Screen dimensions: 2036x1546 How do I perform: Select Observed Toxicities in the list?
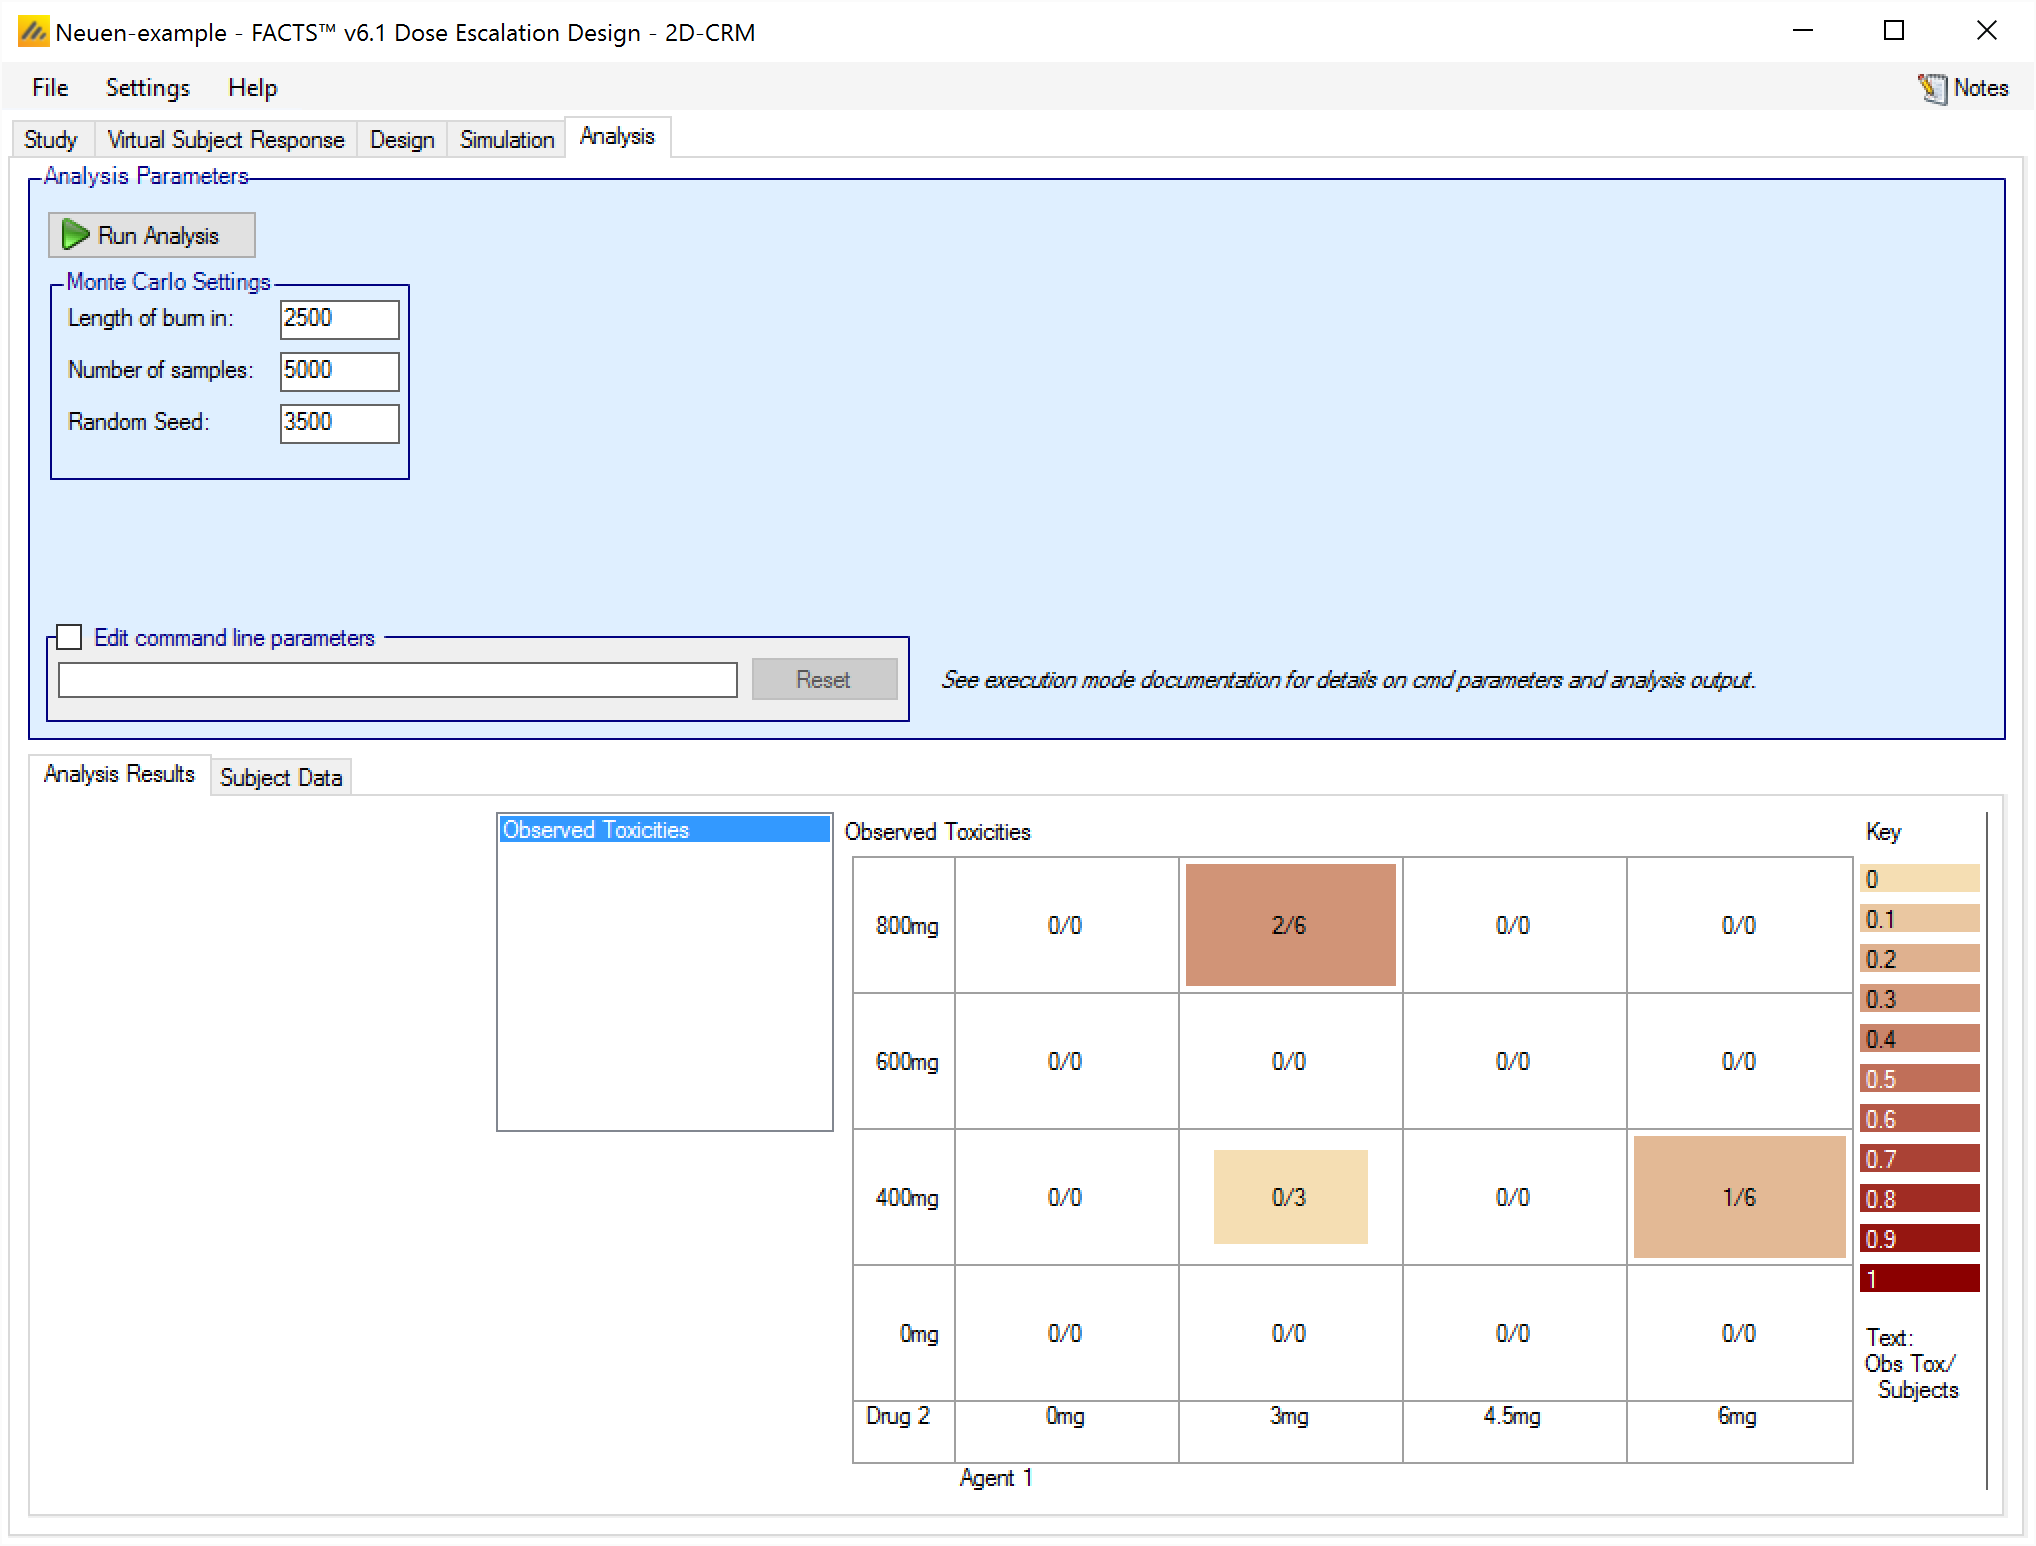[x=664, y=830]
